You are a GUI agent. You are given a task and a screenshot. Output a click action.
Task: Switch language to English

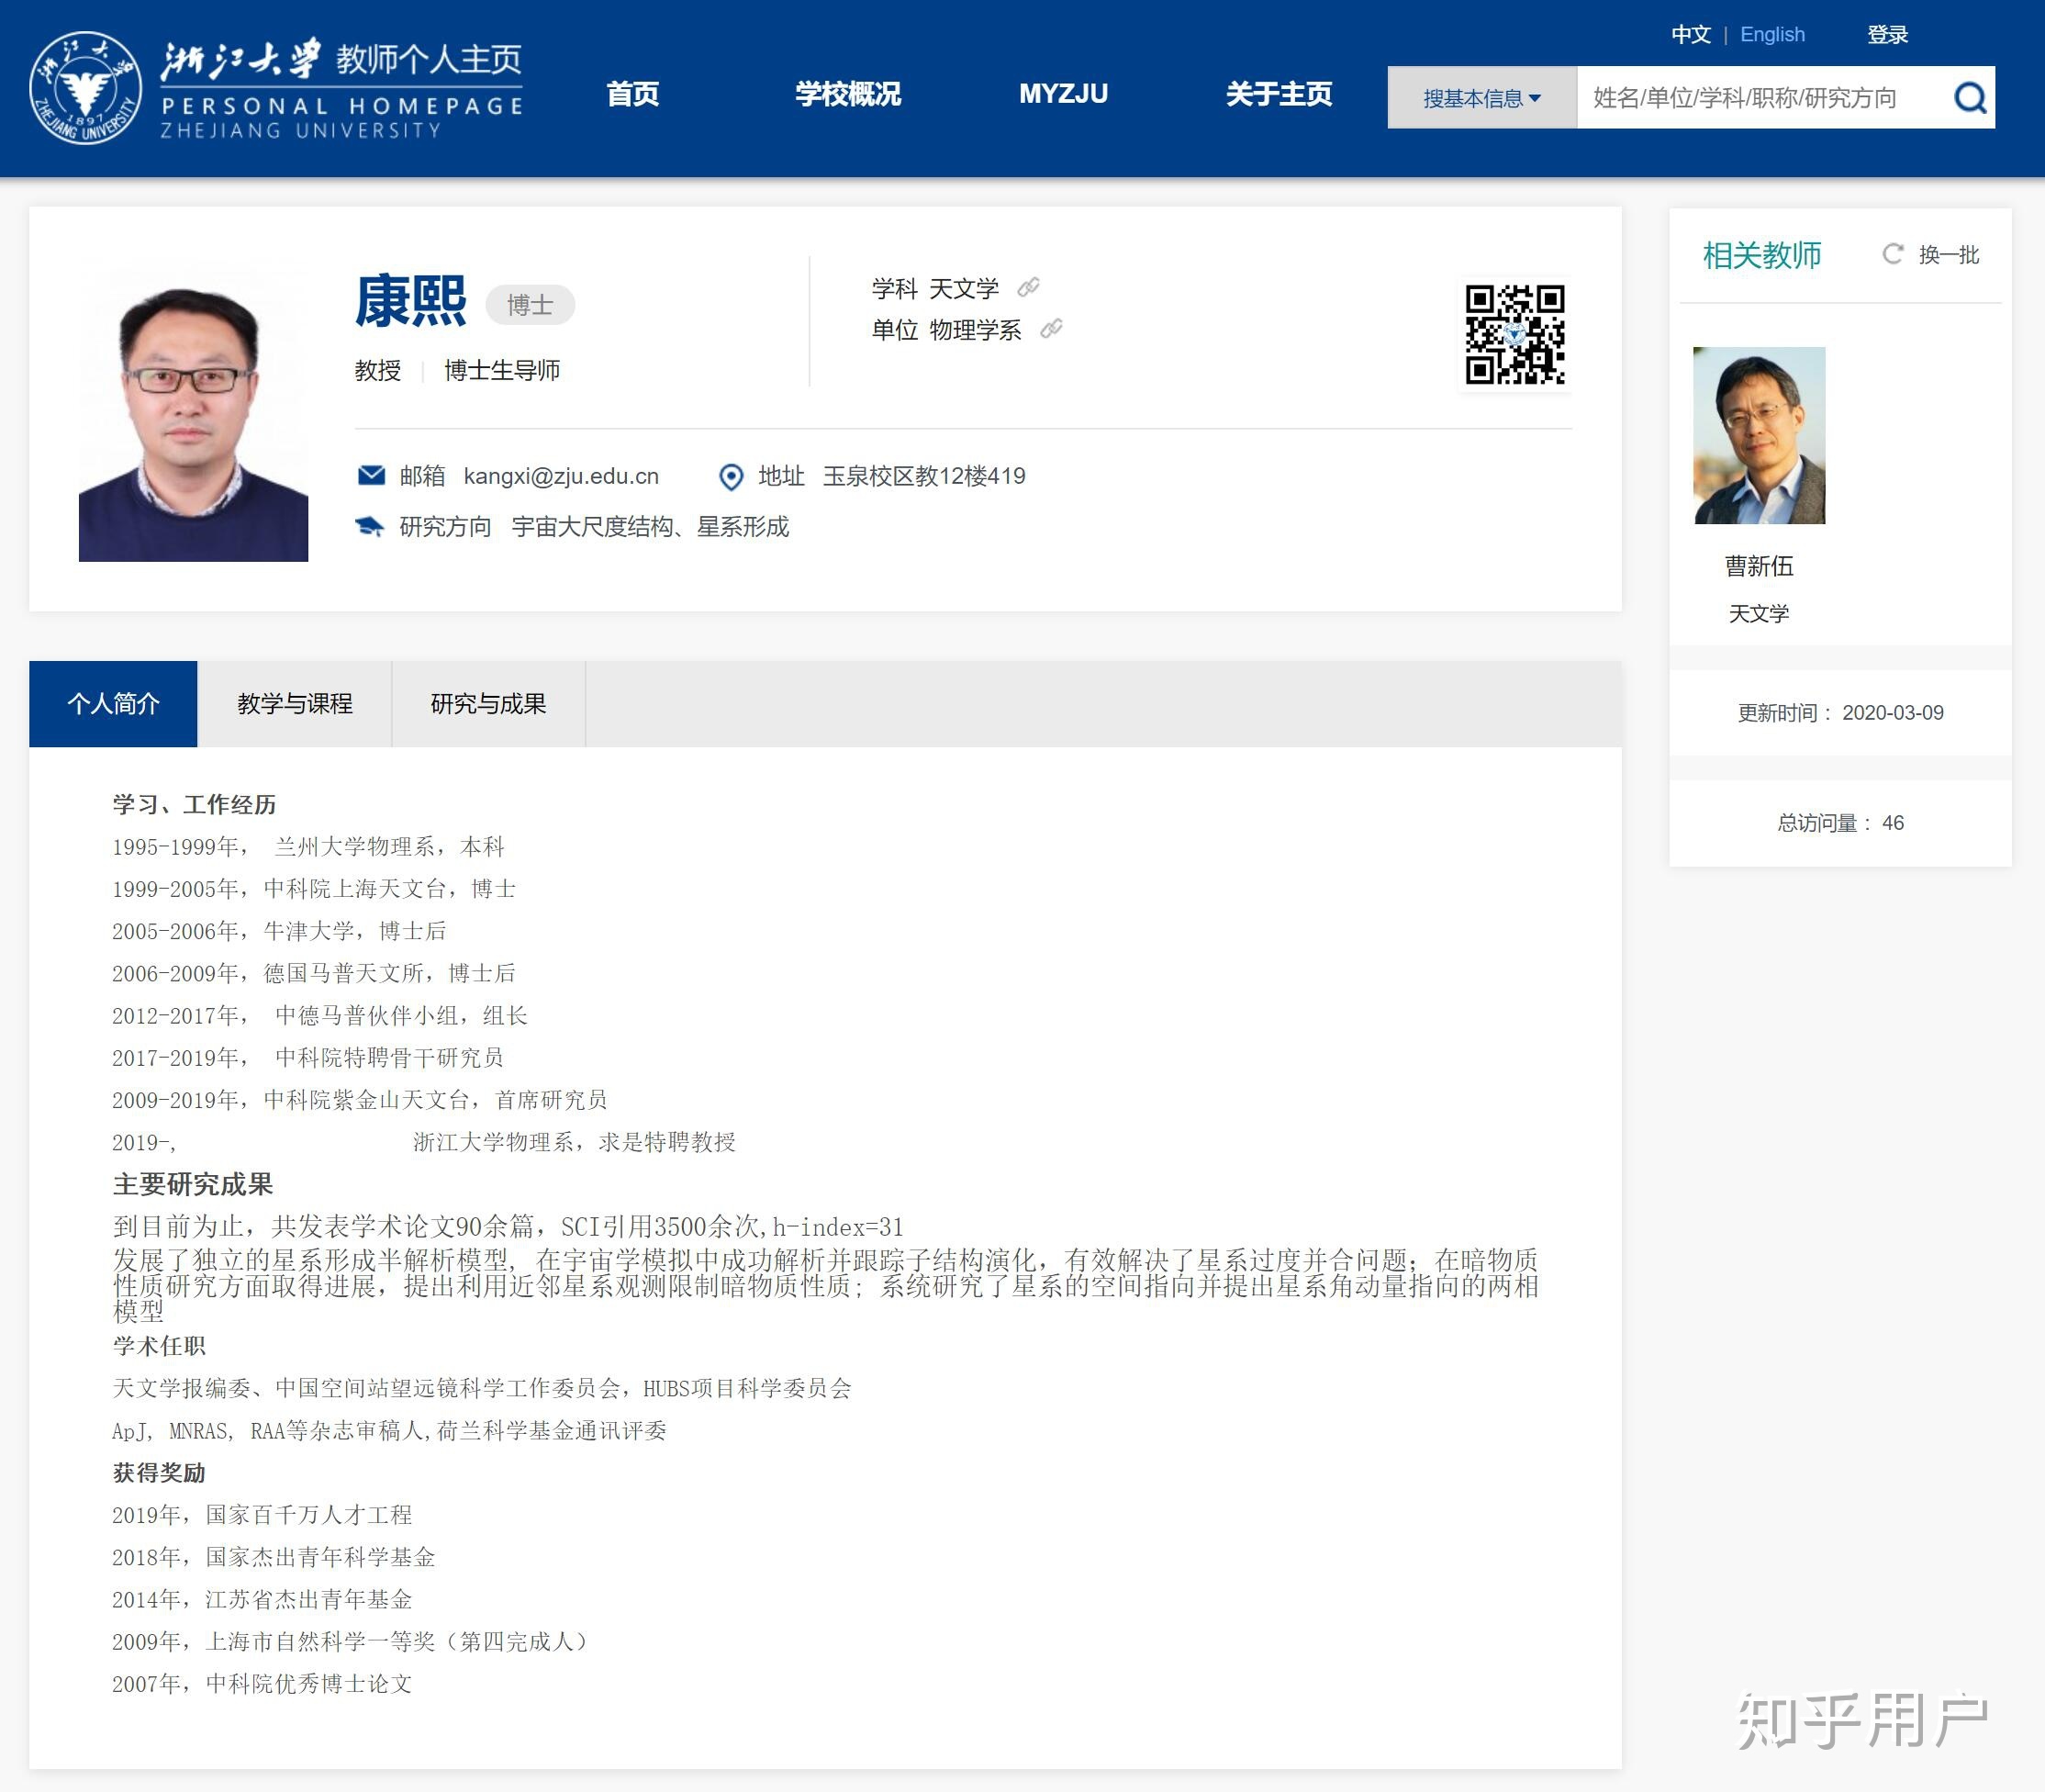[1772, 34]
